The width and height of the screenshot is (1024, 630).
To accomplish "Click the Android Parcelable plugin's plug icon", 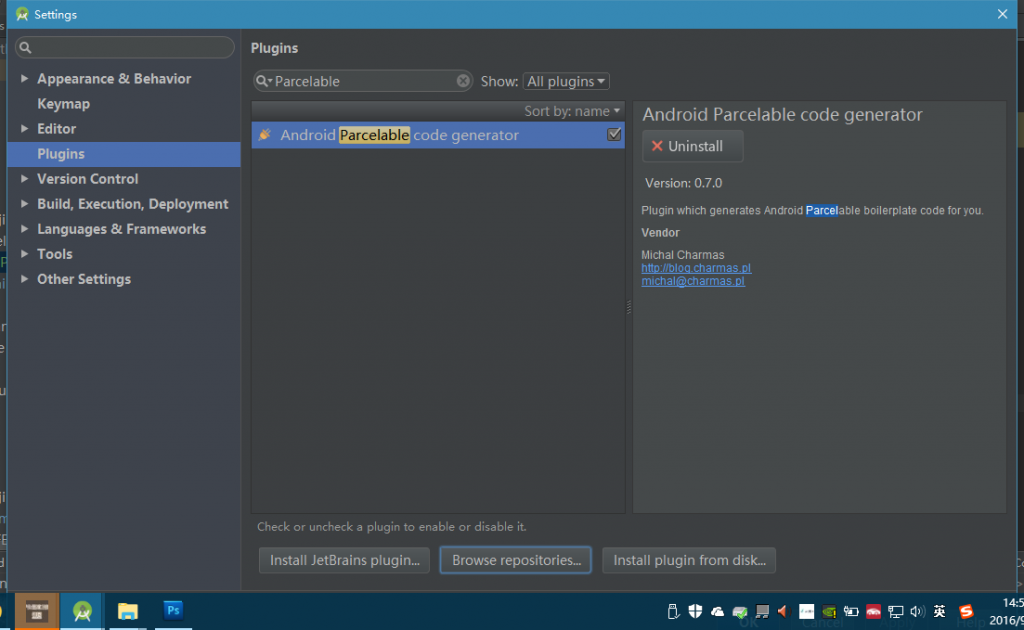I will tap(265, 135).
